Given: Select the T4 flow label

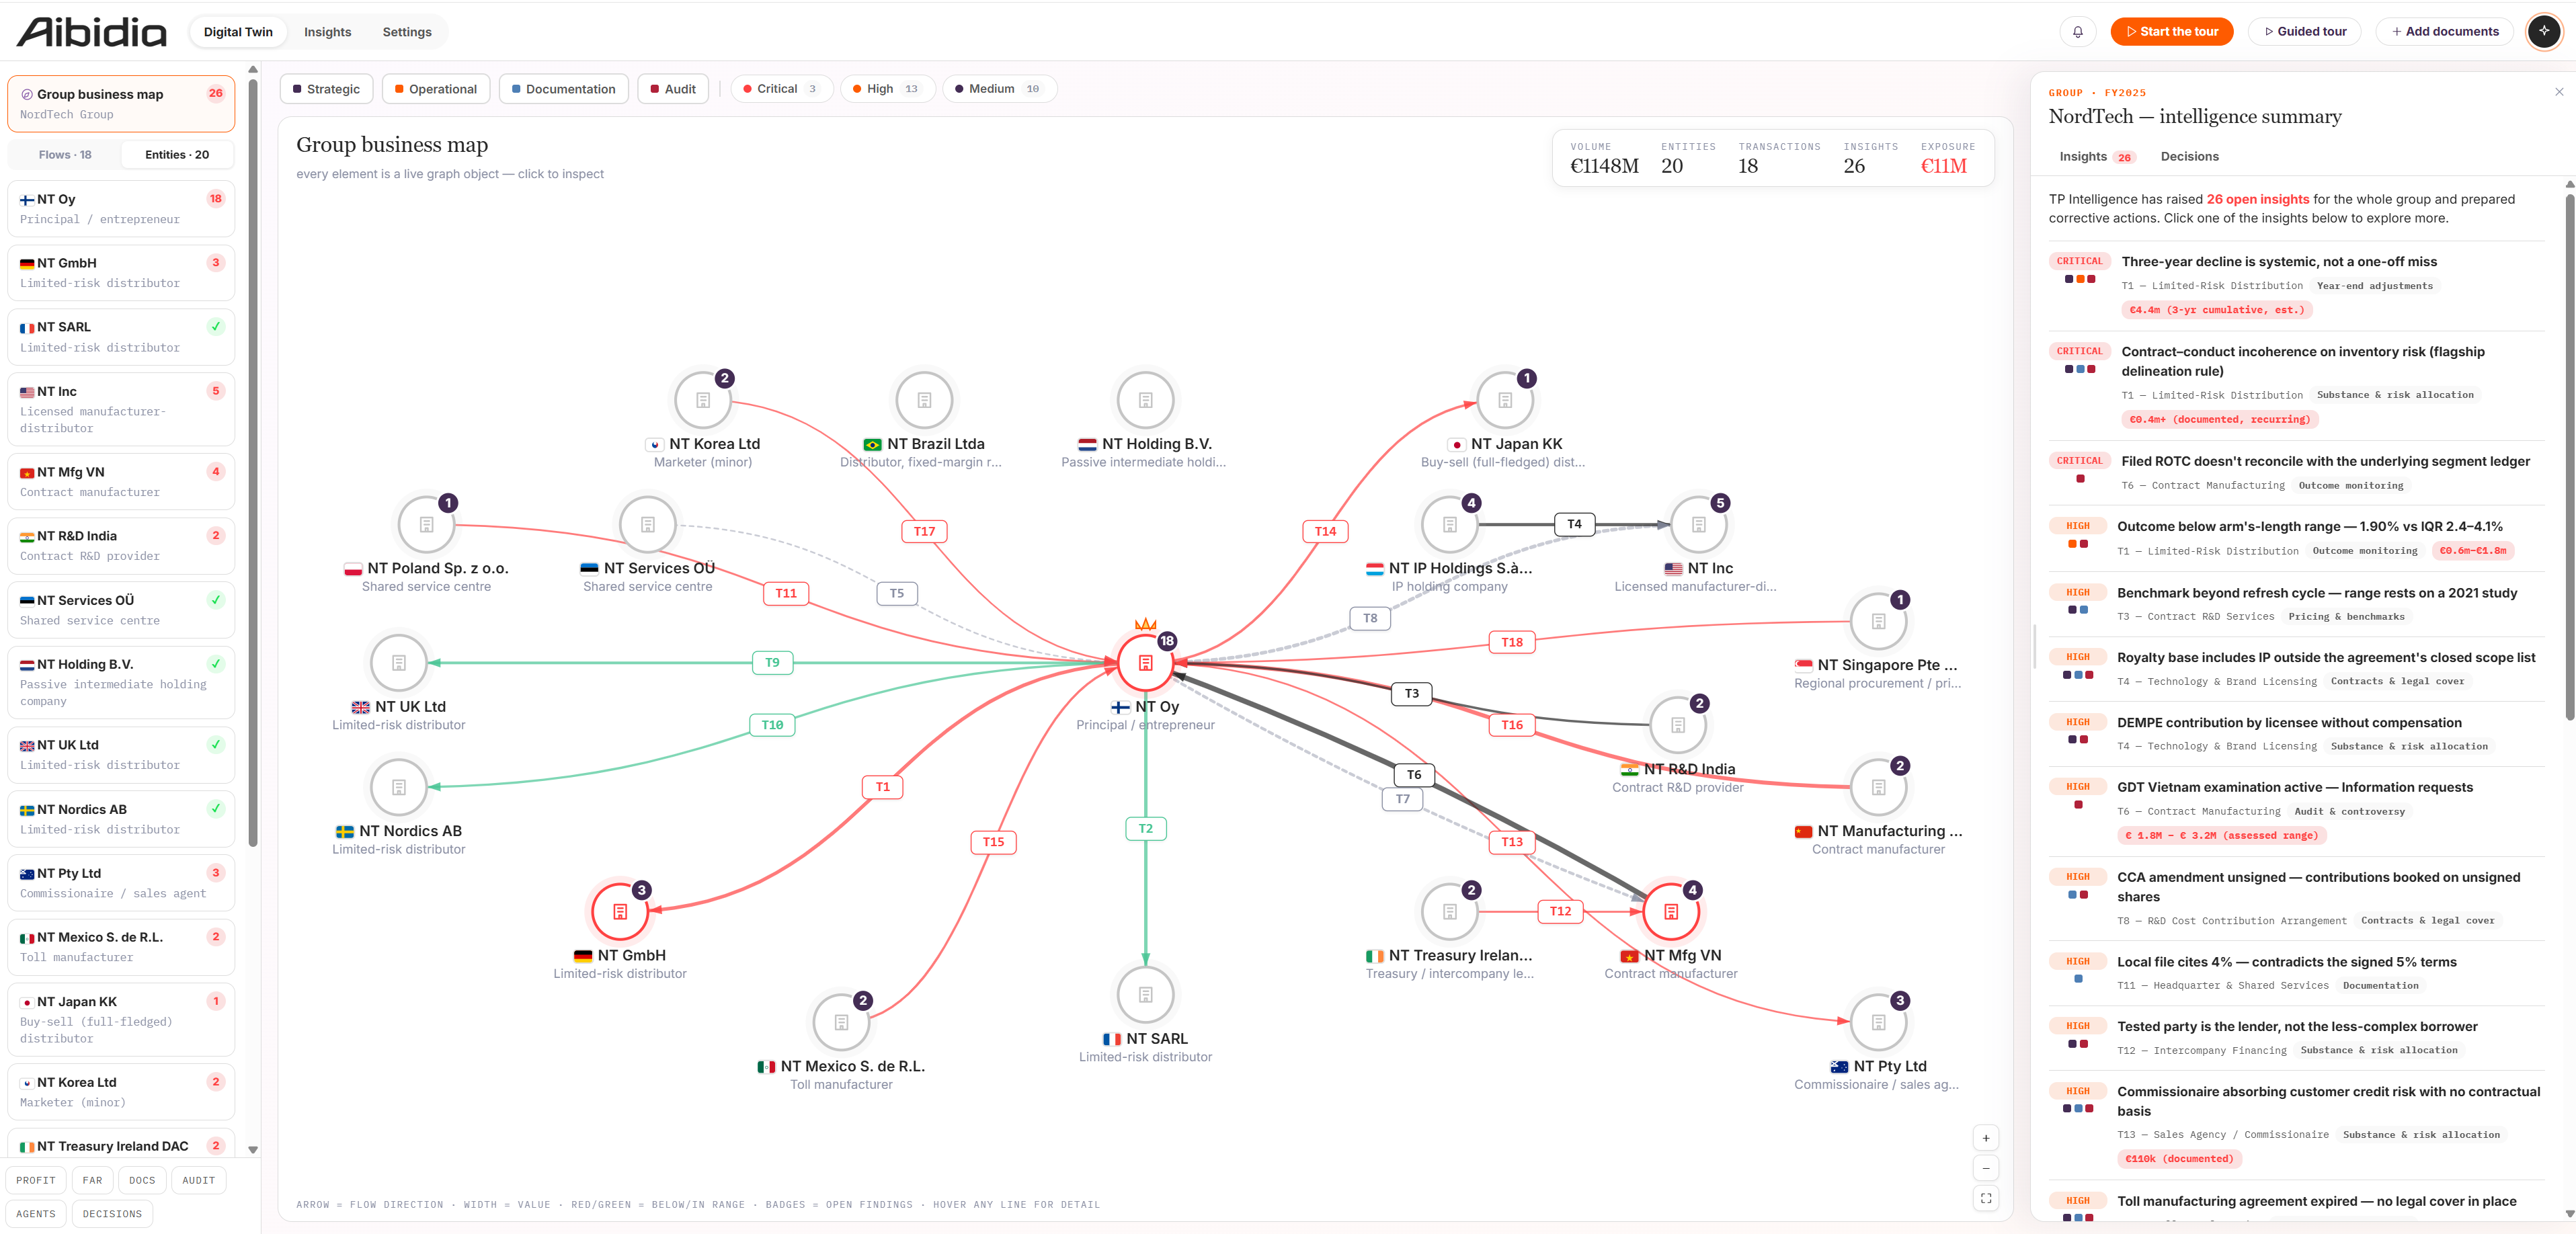Looking at the screenshot, I should tap(1574, 524).
